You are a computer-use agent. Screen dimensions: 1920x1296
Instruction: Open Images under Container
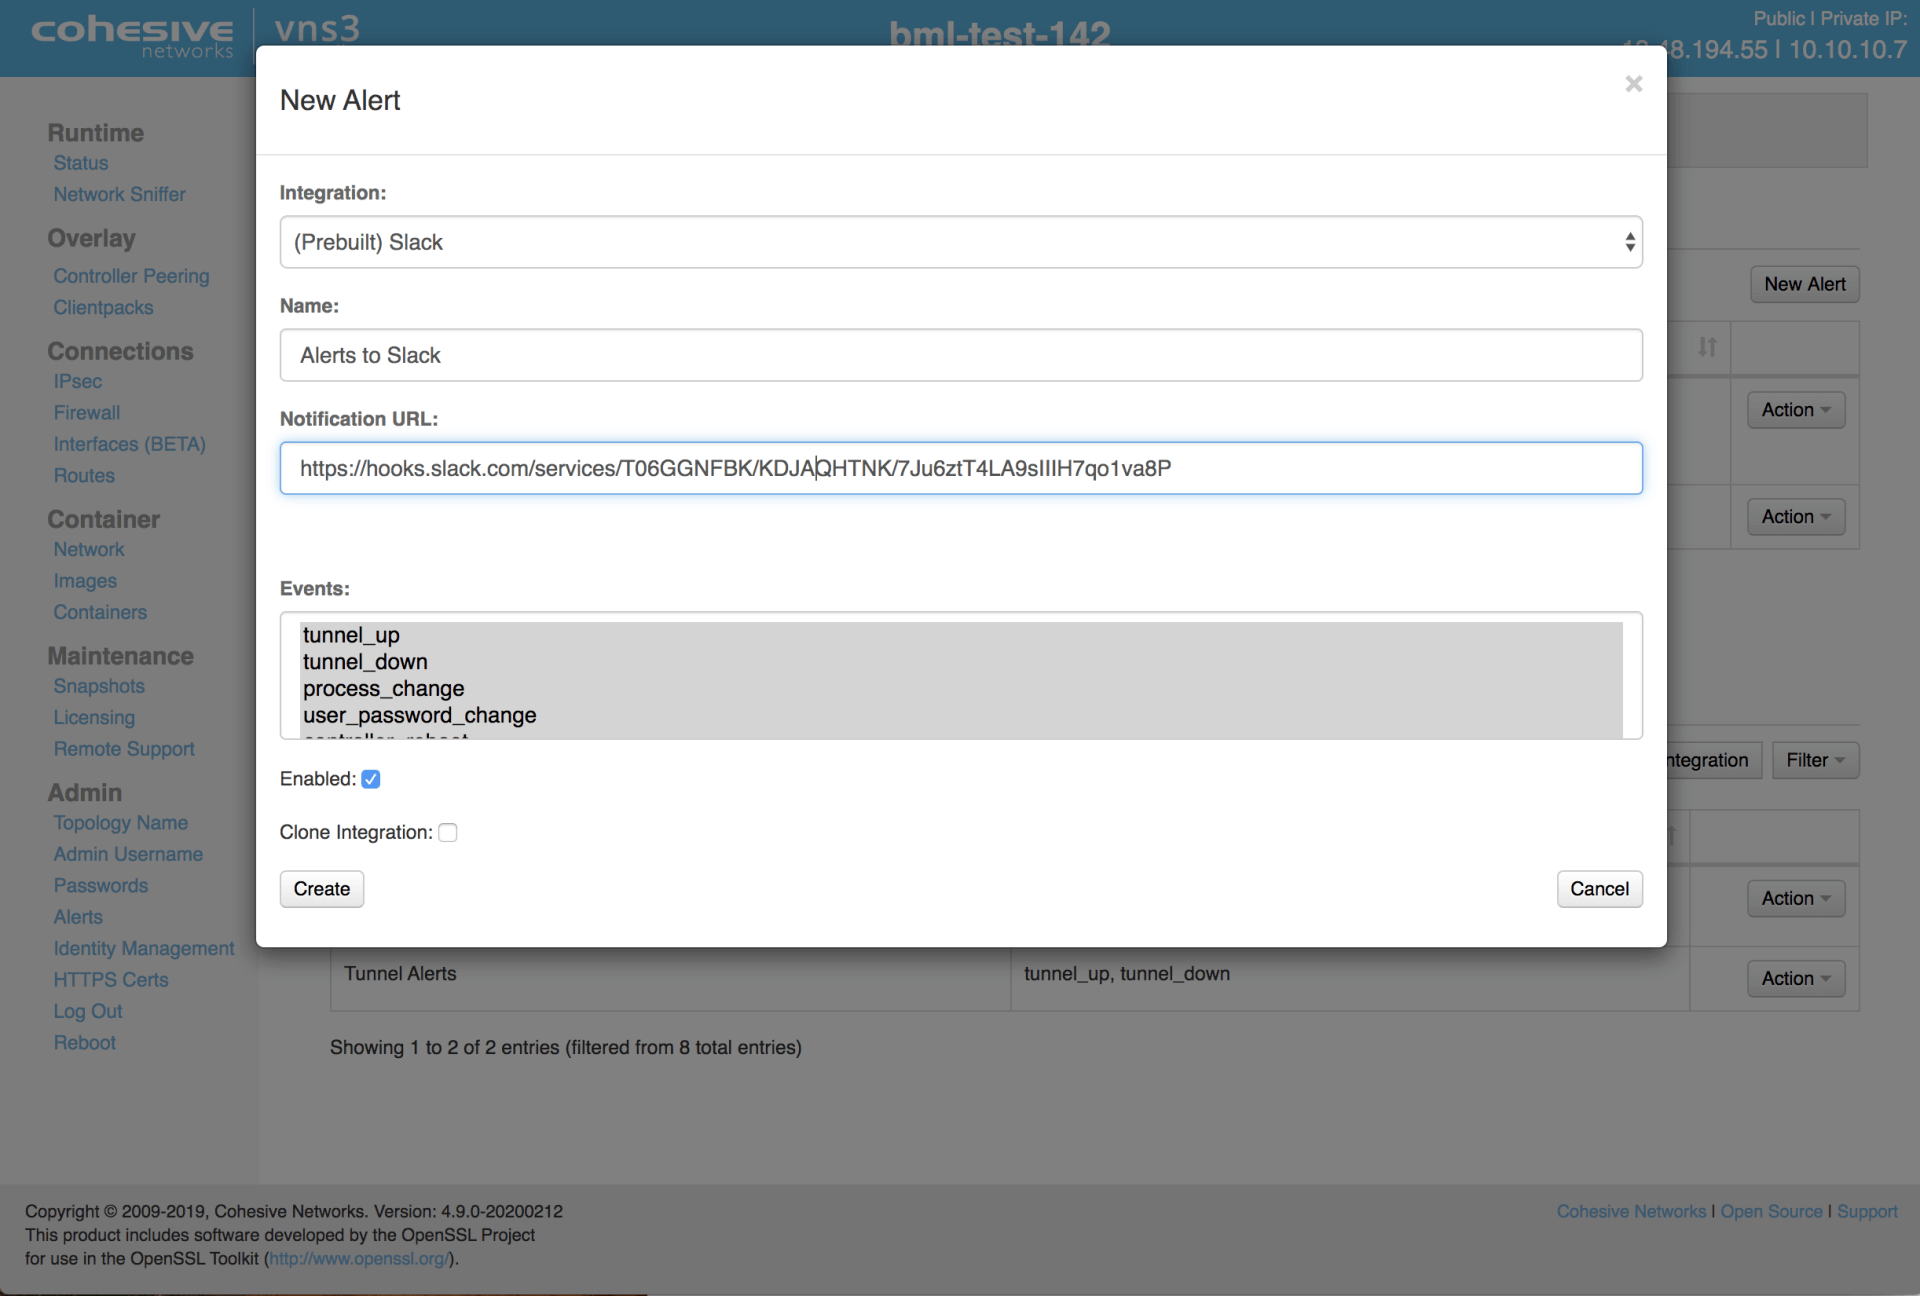(x=85, y=581)
